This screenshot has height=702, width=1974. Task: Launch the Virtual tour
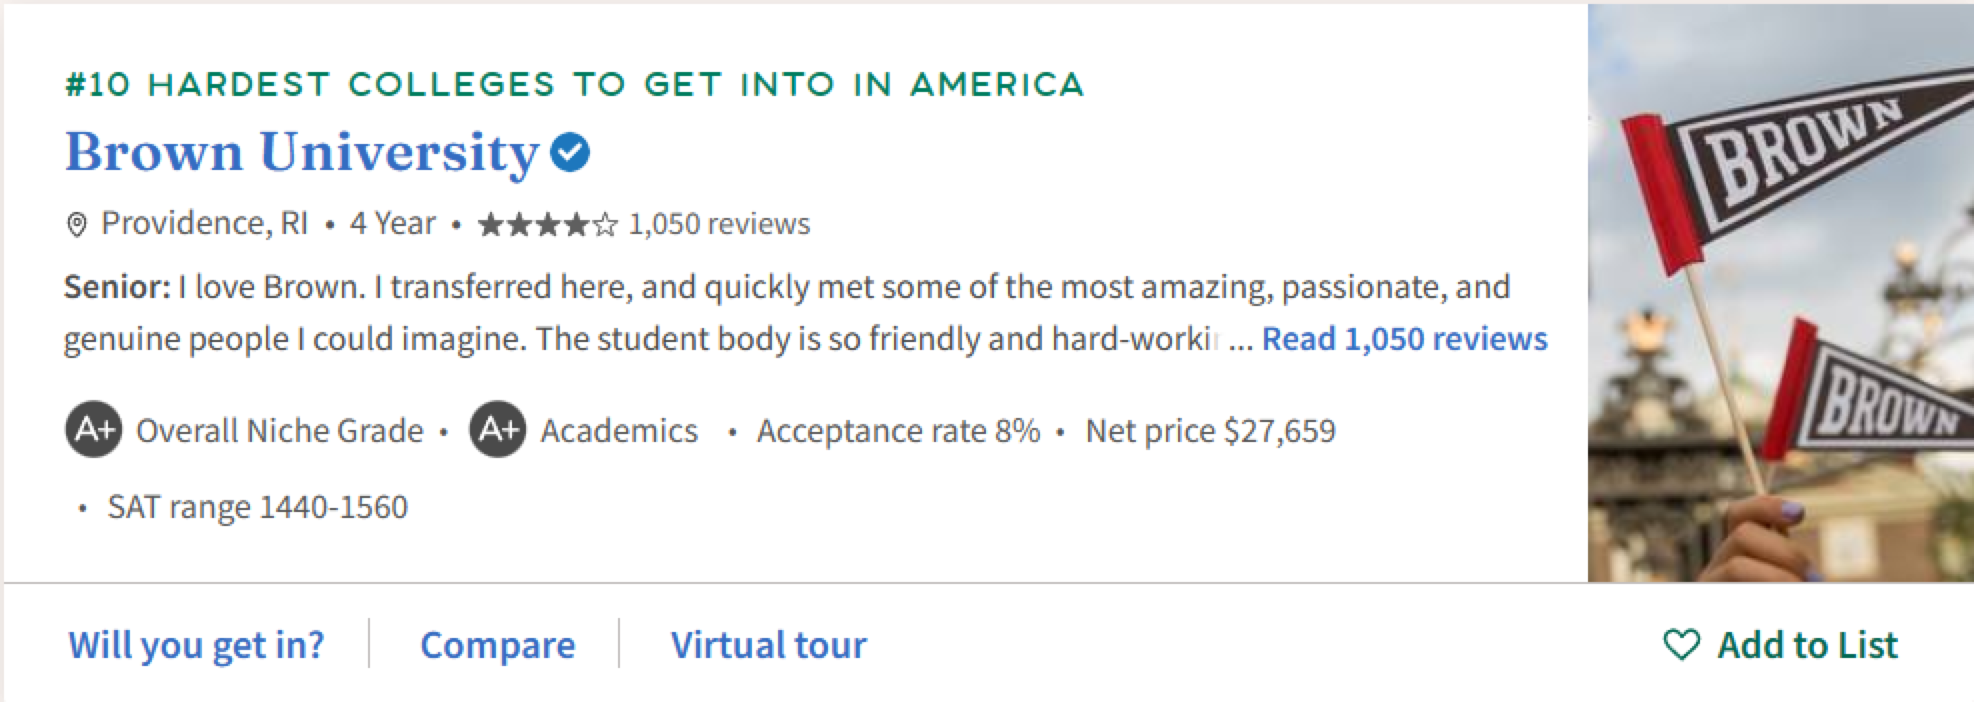click(x=768, y=645)
